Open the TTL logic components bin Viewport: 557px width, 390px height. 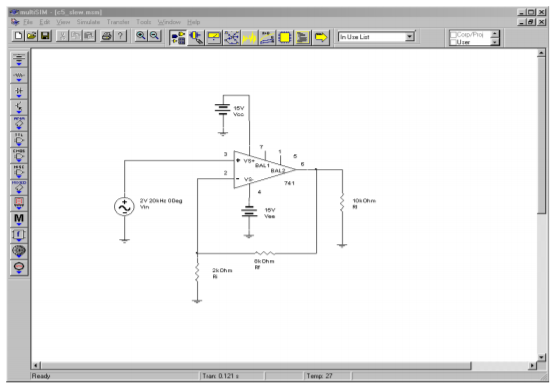(x=19, y=139)
